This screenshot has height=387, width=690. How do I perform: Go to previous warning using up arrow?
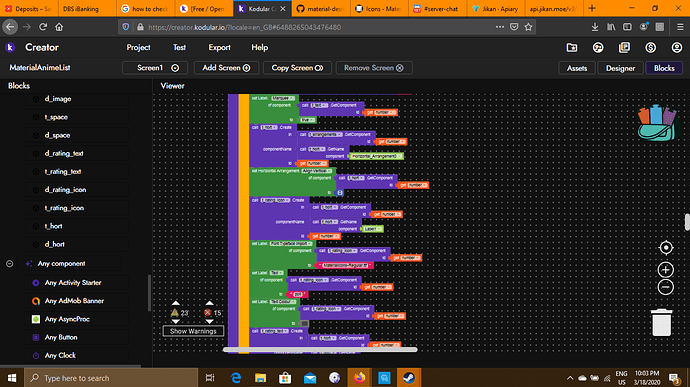176,303
